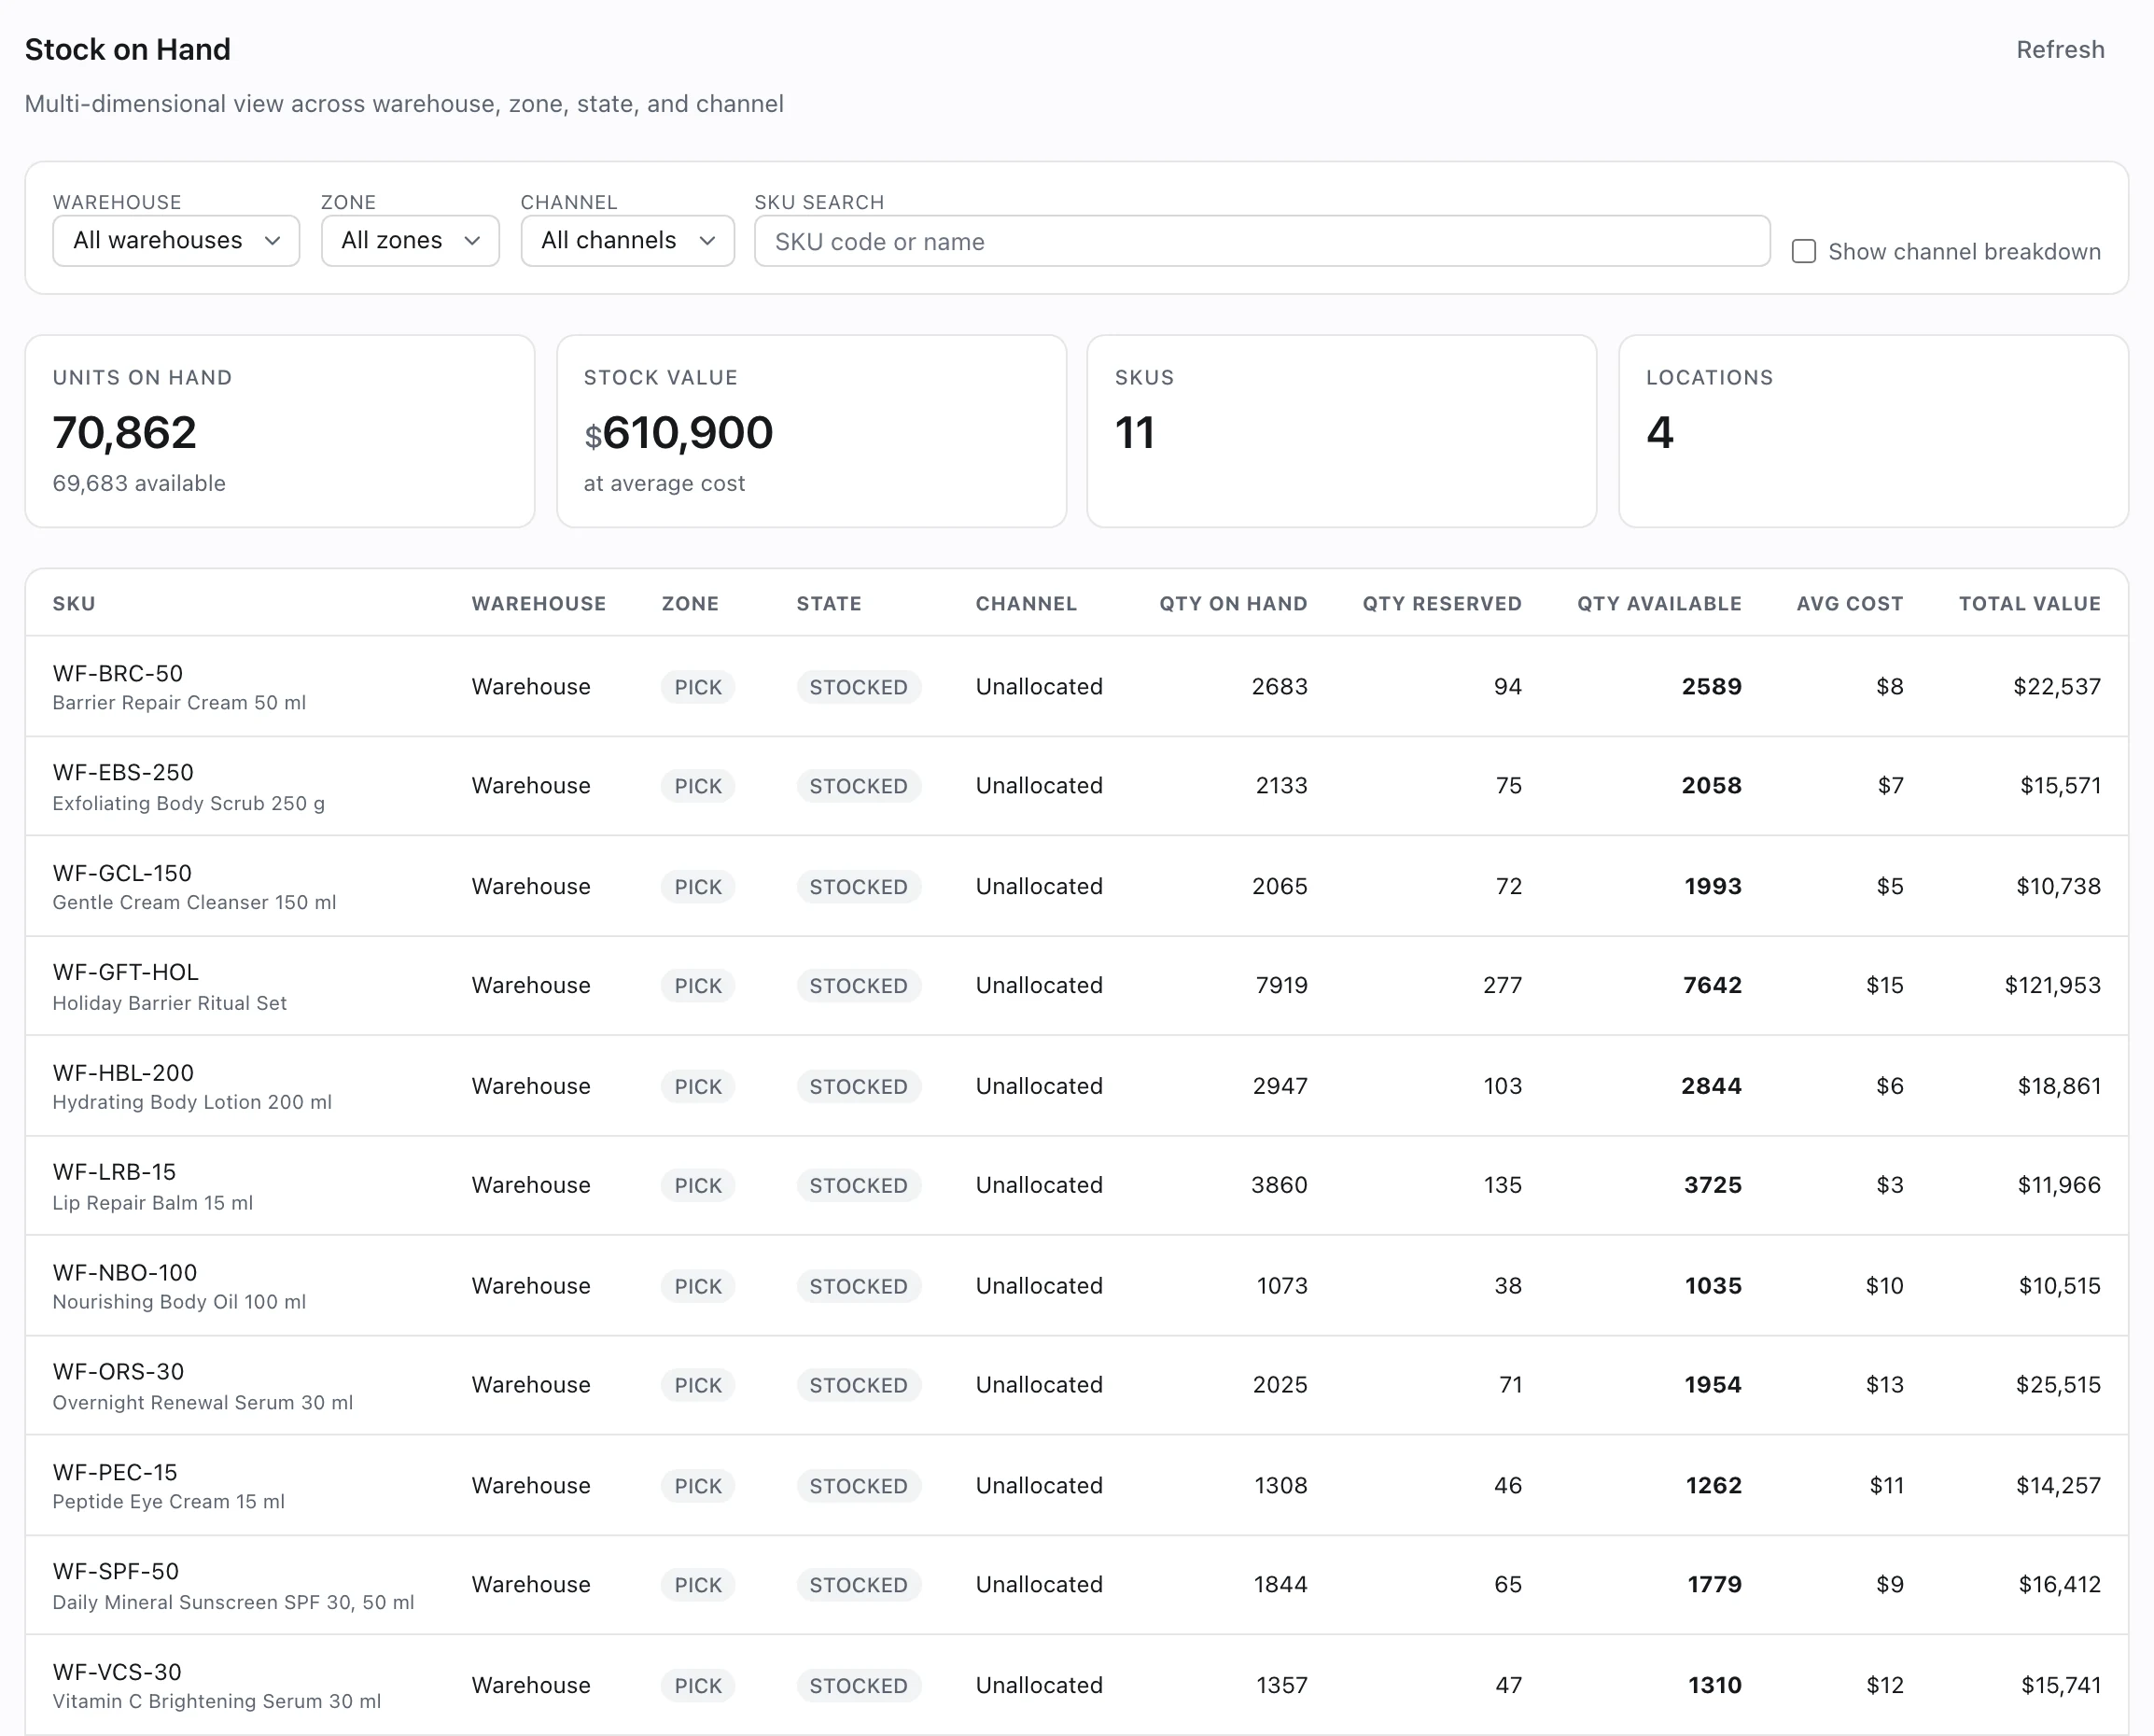Screen dimensions: 2154x1736
Task: Click the Zone column header
Action: [690, 603]
